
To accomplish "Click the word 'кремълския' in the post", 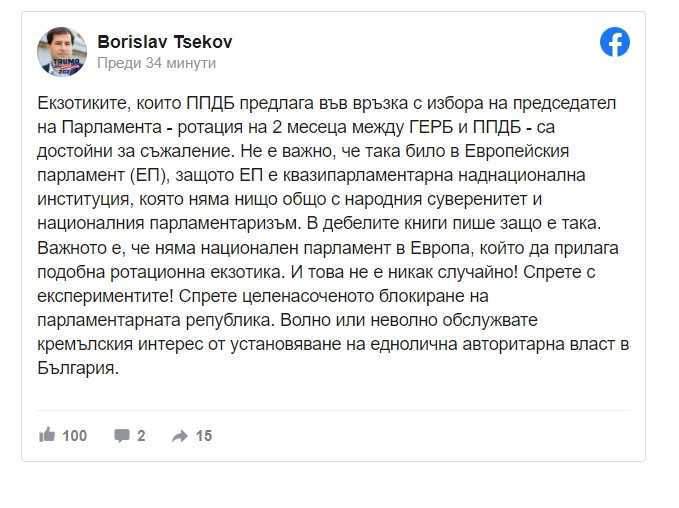I will point(77,346).
